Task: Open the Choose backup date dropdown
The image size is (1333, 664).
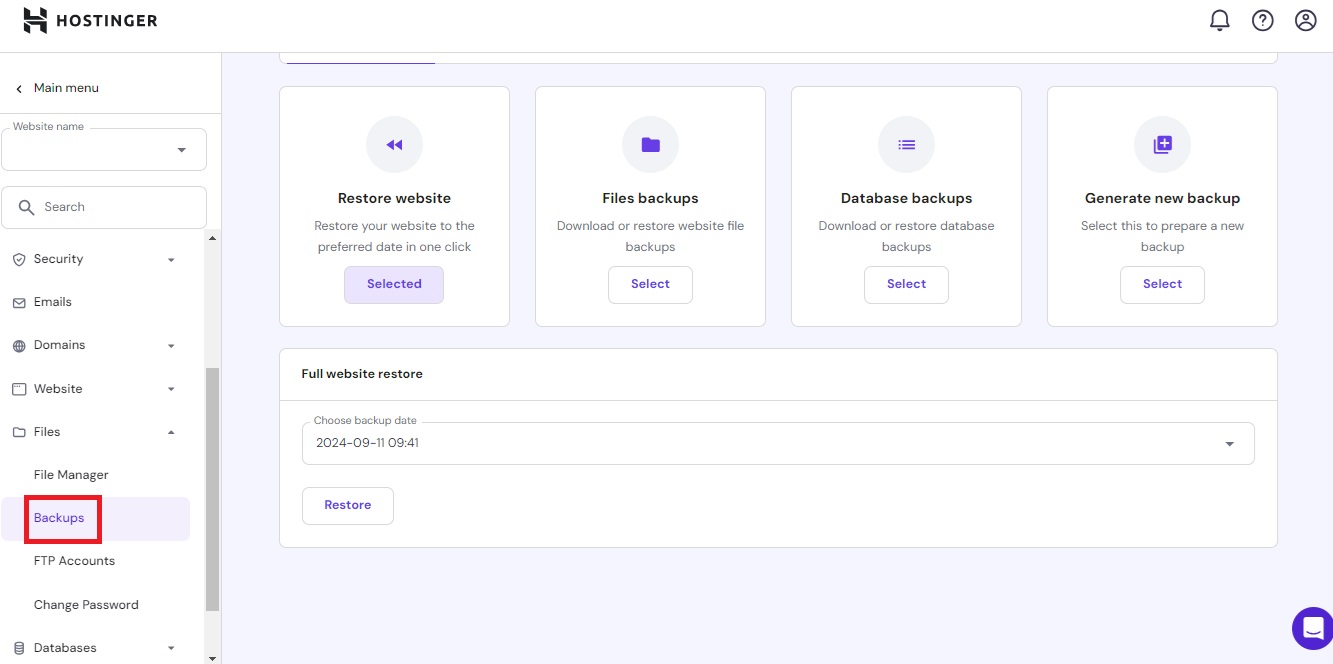Action: tap(777, 443)
